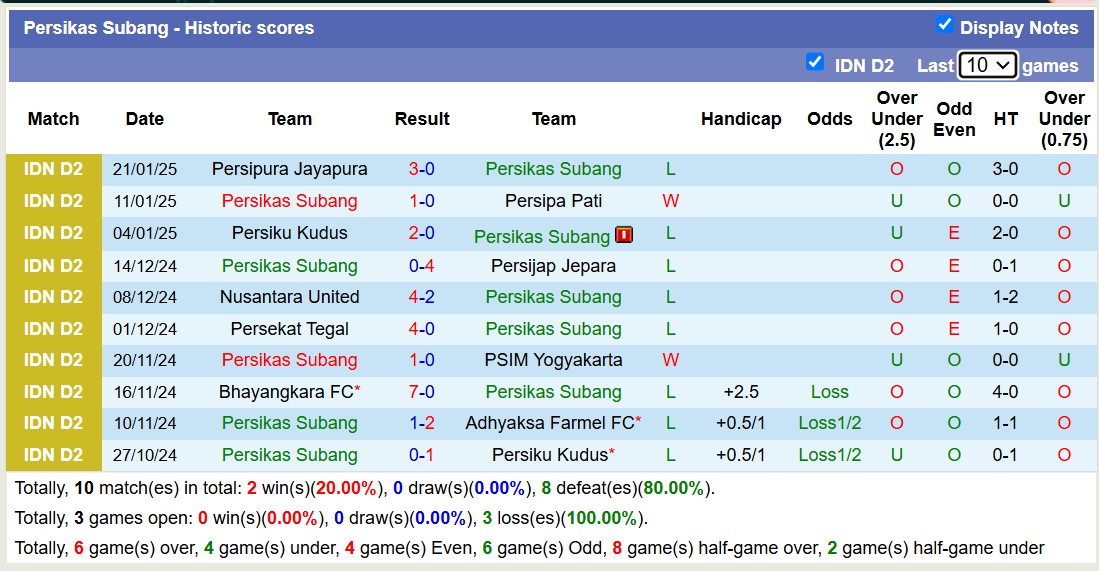Screen dimensions: 1099x571
Task: Click the red card icon beside Persikas Subang
Action: point(624,235)
